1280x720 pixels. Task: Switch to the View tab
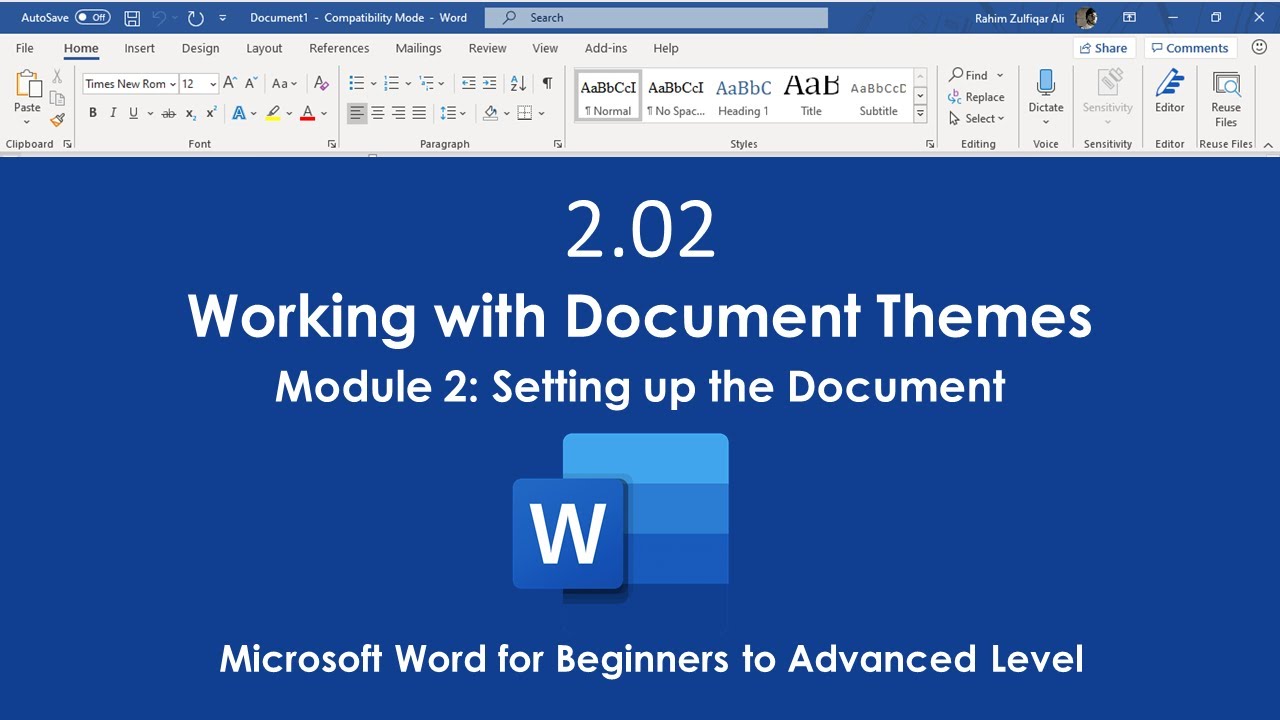coord(545,48)
